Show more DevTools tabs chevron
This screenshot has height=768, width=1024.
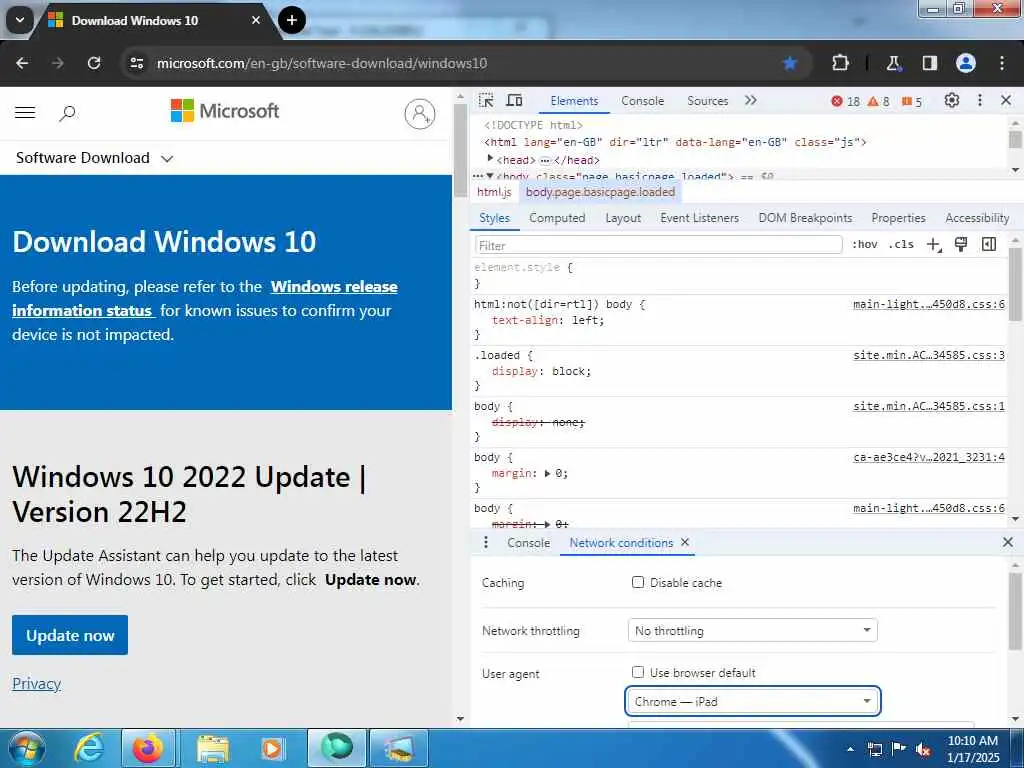tap(751, 100)
